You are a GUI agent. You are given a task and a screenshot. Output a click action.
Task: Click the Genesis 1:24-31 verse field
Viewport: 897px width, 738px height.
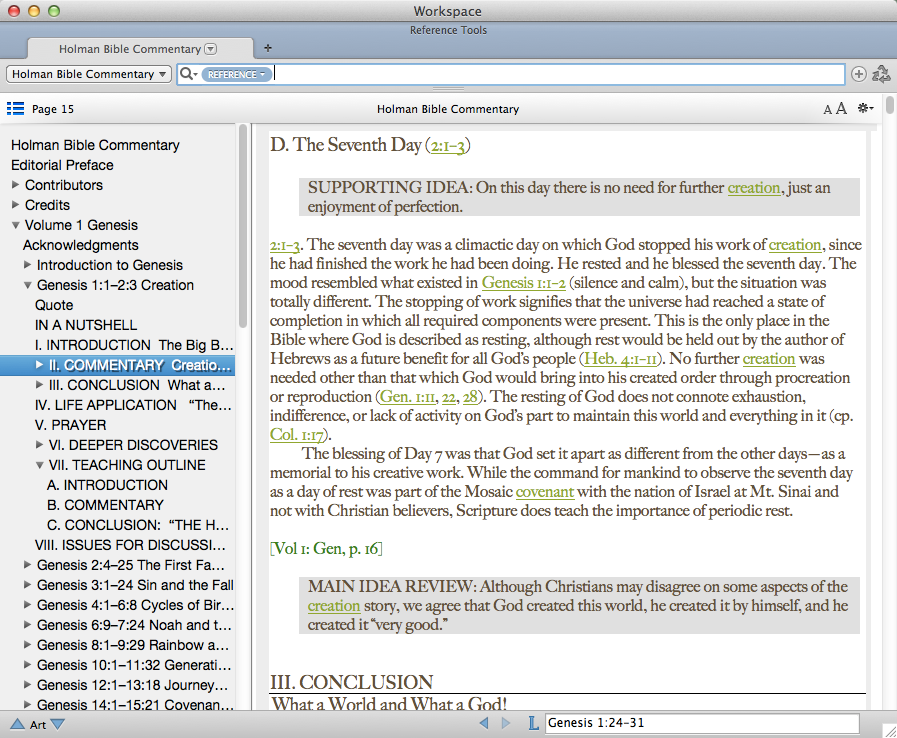702,723
